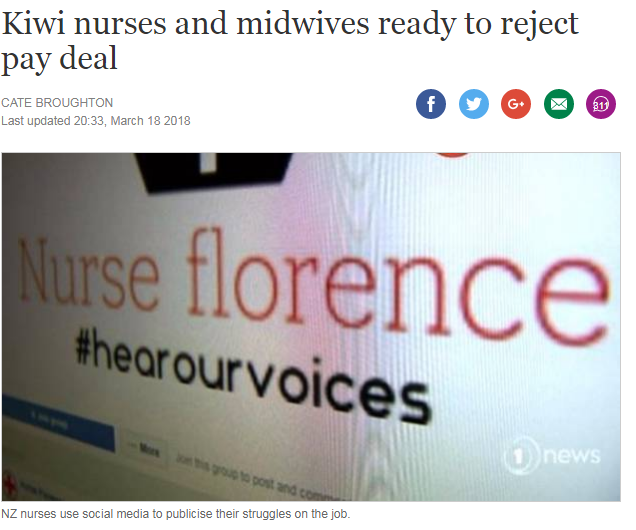Share the article on Twitter
The width and height of the screenshot is (636, 530).
(473, 104)
